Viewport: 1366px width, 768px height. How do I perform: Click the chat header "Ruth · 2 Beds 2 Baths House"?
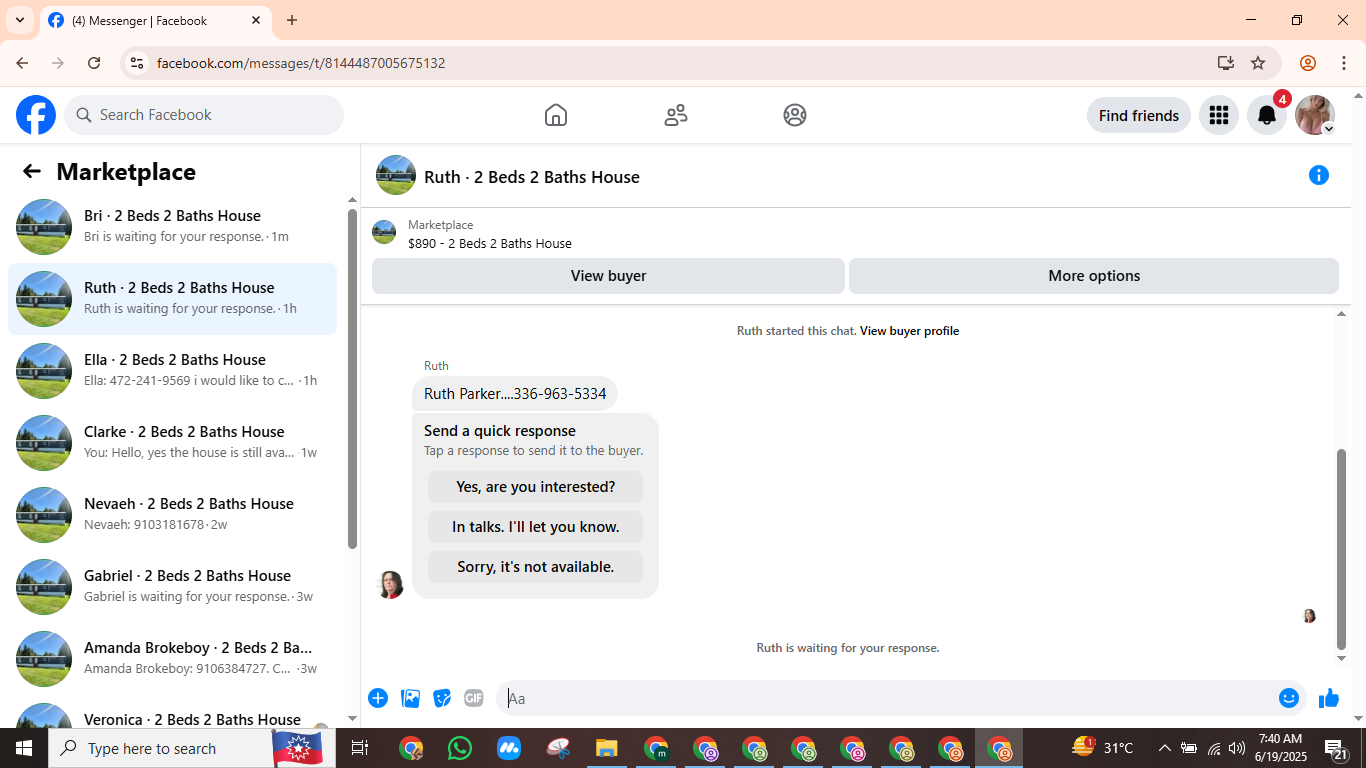(532, 177)
